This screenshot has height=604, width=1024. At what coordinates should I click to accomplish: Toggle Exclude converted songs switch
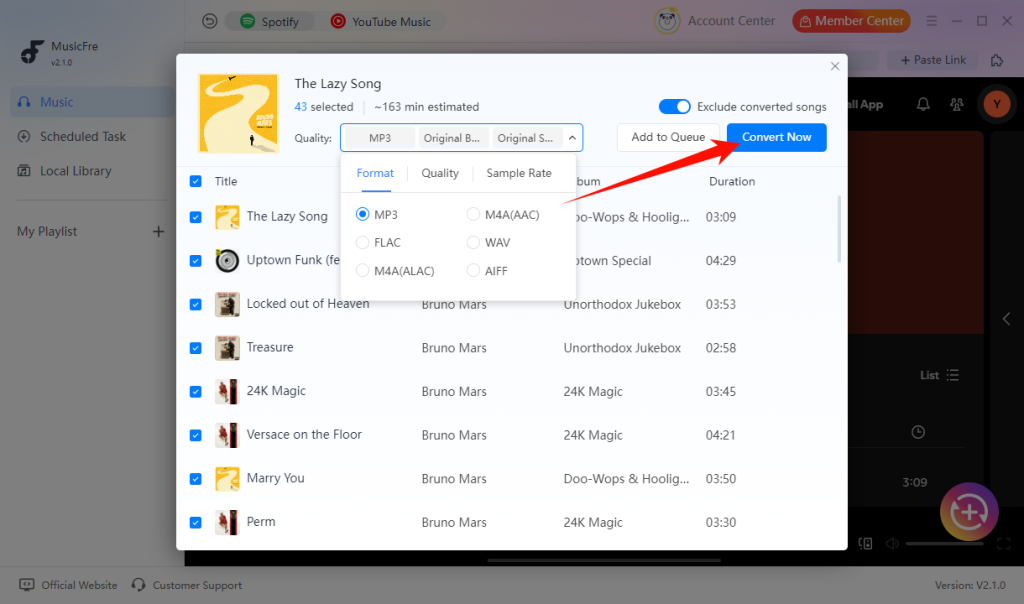click(x=674, y=106)
